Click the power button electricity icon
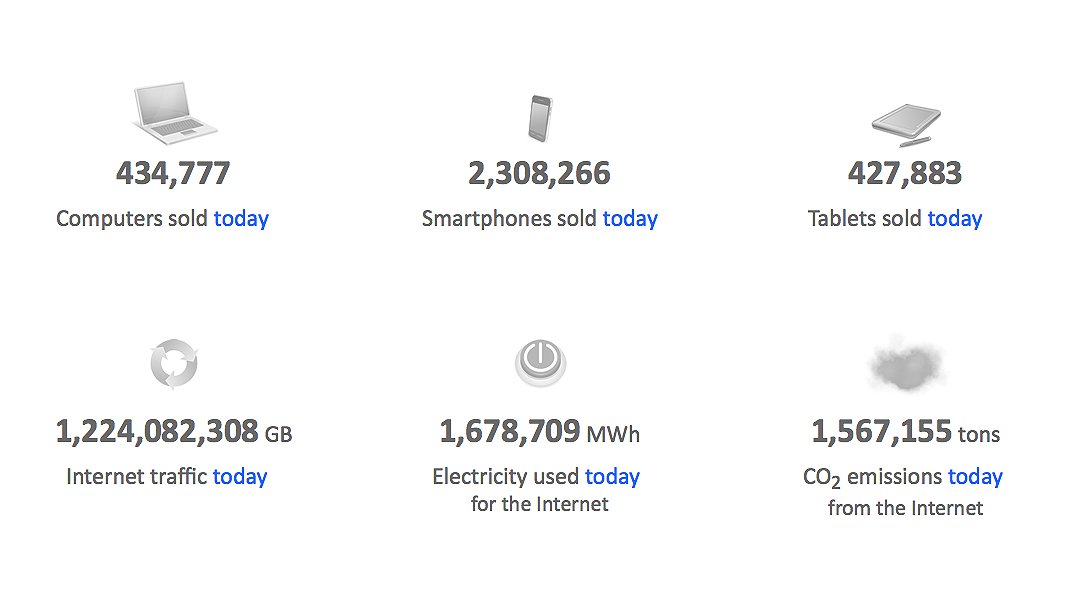 (x=541, y=362)
